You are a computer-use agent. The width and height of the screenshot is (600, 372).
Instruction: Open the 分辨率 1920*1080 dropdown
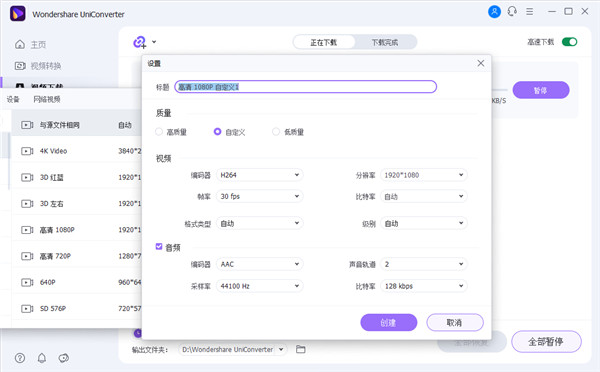click(x=424, y=175)
